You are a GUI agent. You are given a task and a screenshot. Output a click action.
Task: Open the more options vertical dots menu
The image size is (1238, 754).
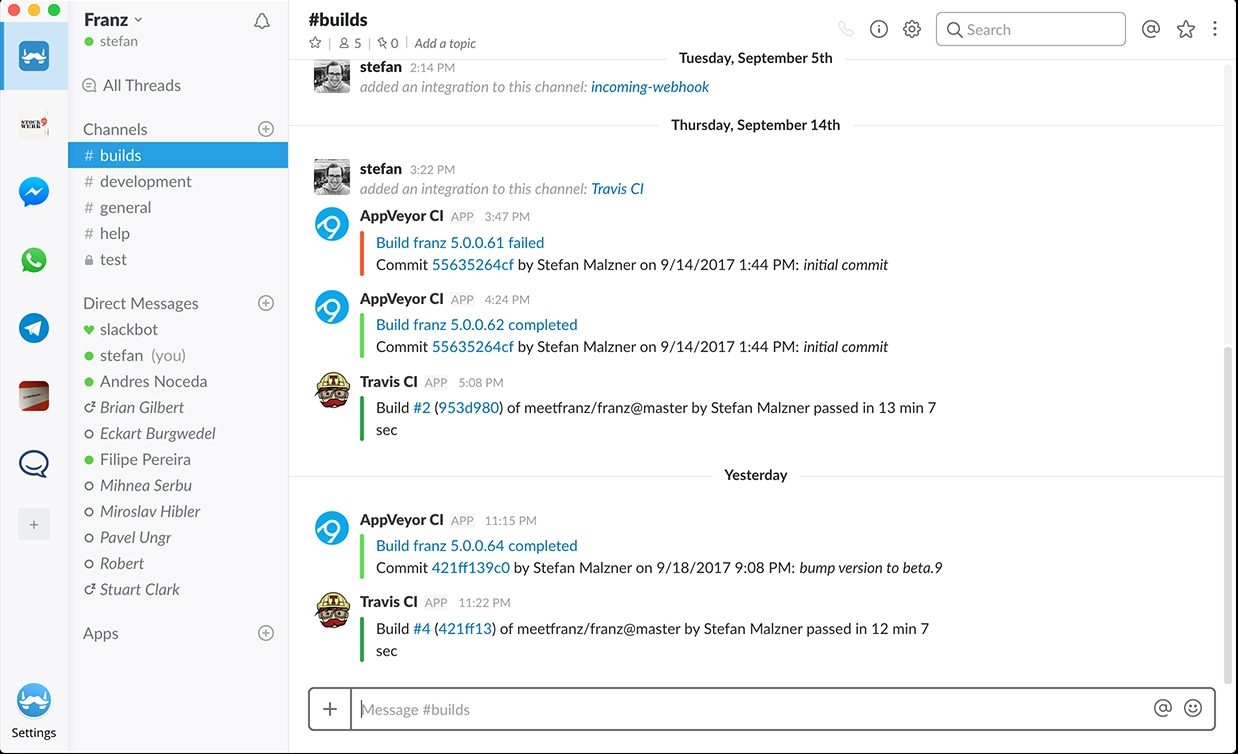(1215, 29)
